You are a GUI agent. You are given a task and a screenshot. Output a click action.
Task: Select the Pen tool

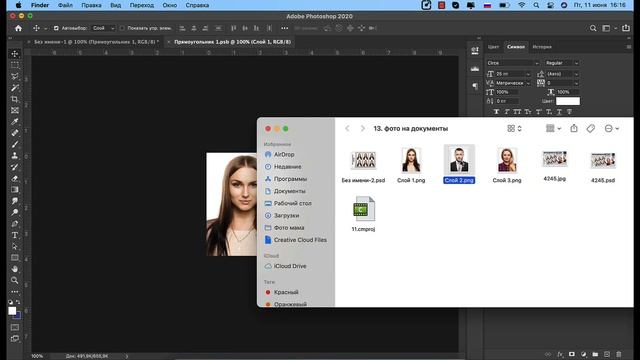click(x=15, y=224)
